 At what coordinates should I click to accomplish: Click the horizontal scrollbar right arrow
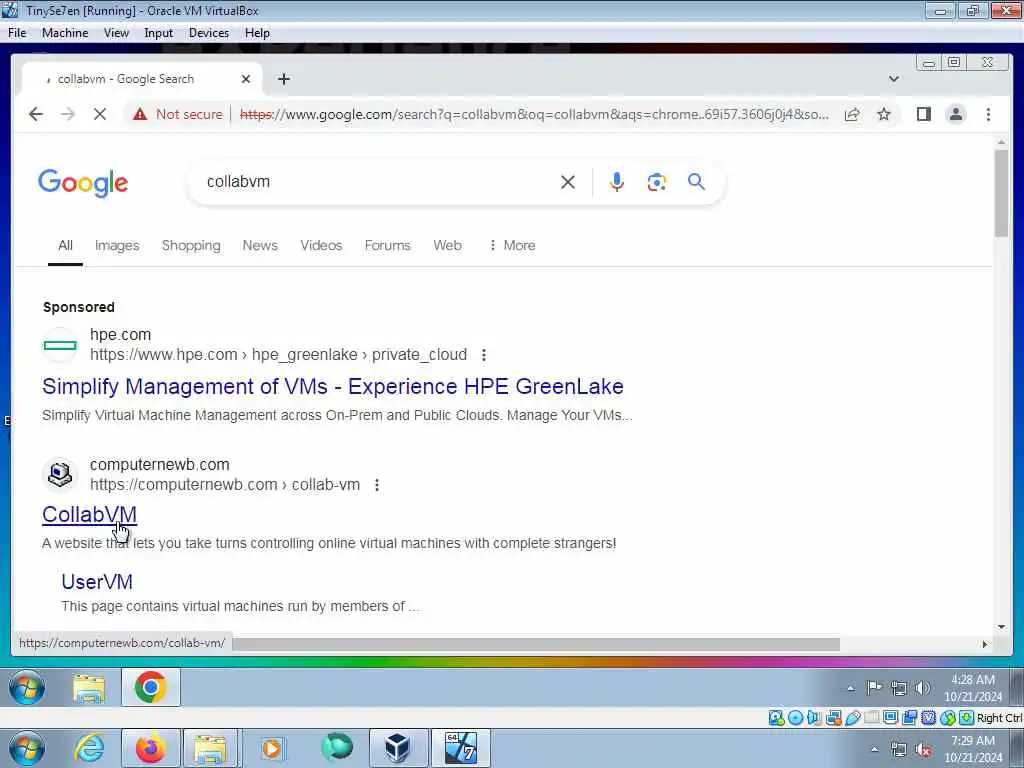(984, 645)
